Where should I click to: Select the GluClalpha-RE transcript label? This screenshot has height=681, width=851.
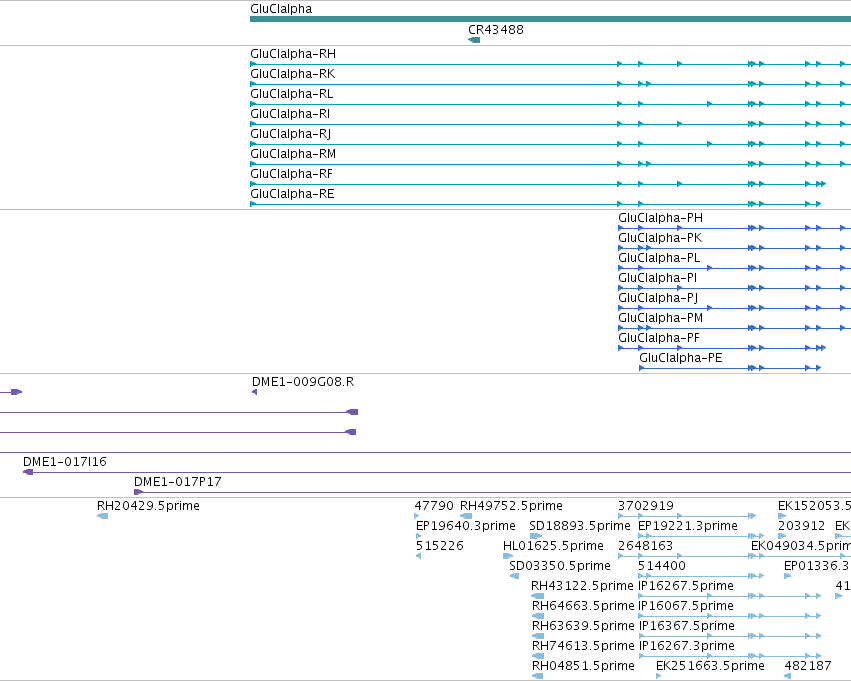[x=293, y=194]
